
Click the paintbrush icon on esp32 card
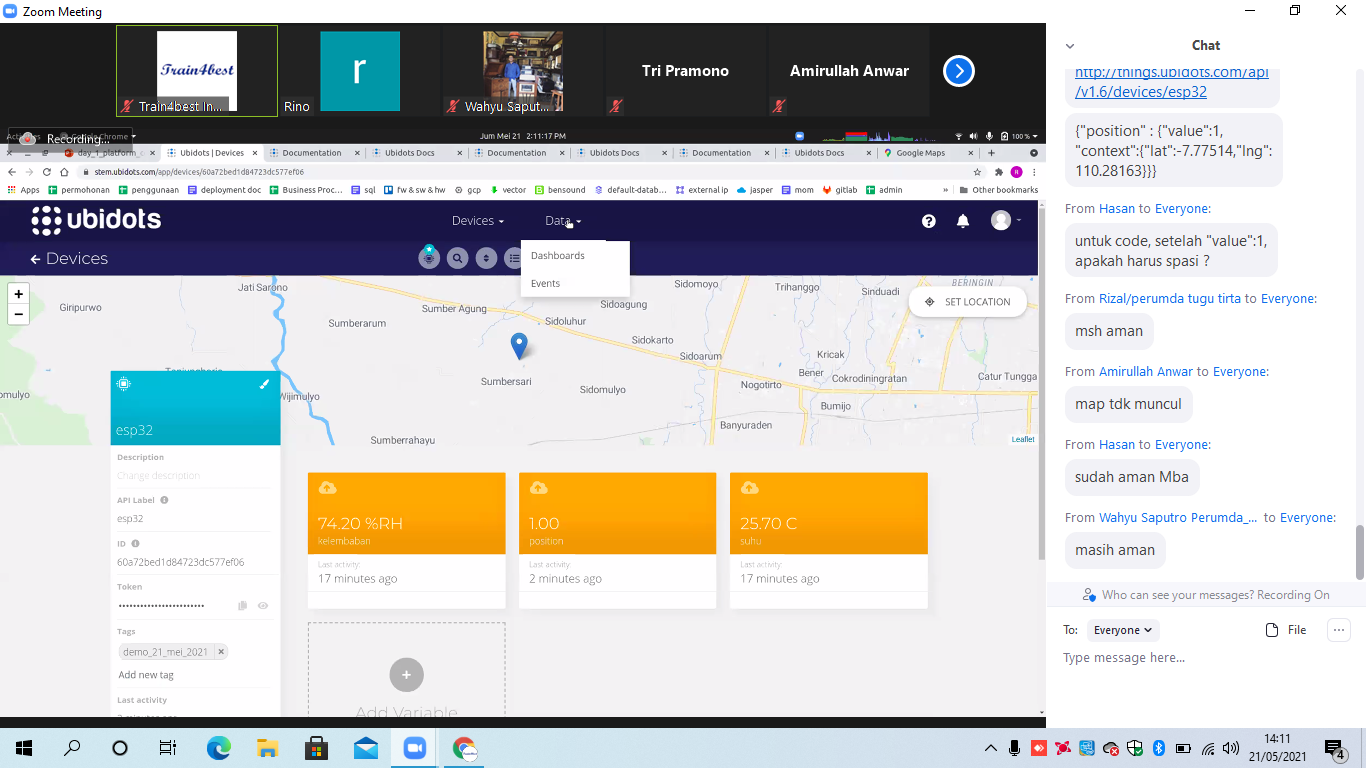click(x=264, y=384)
